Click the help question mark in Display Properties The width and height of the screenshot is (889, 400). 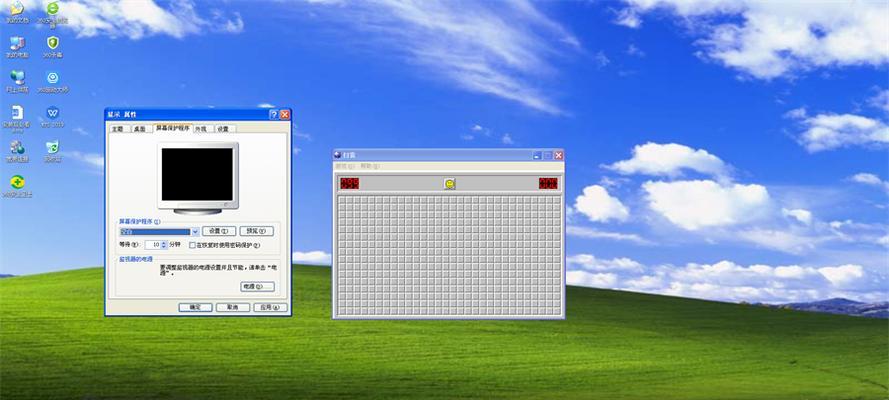coord(273,114)
